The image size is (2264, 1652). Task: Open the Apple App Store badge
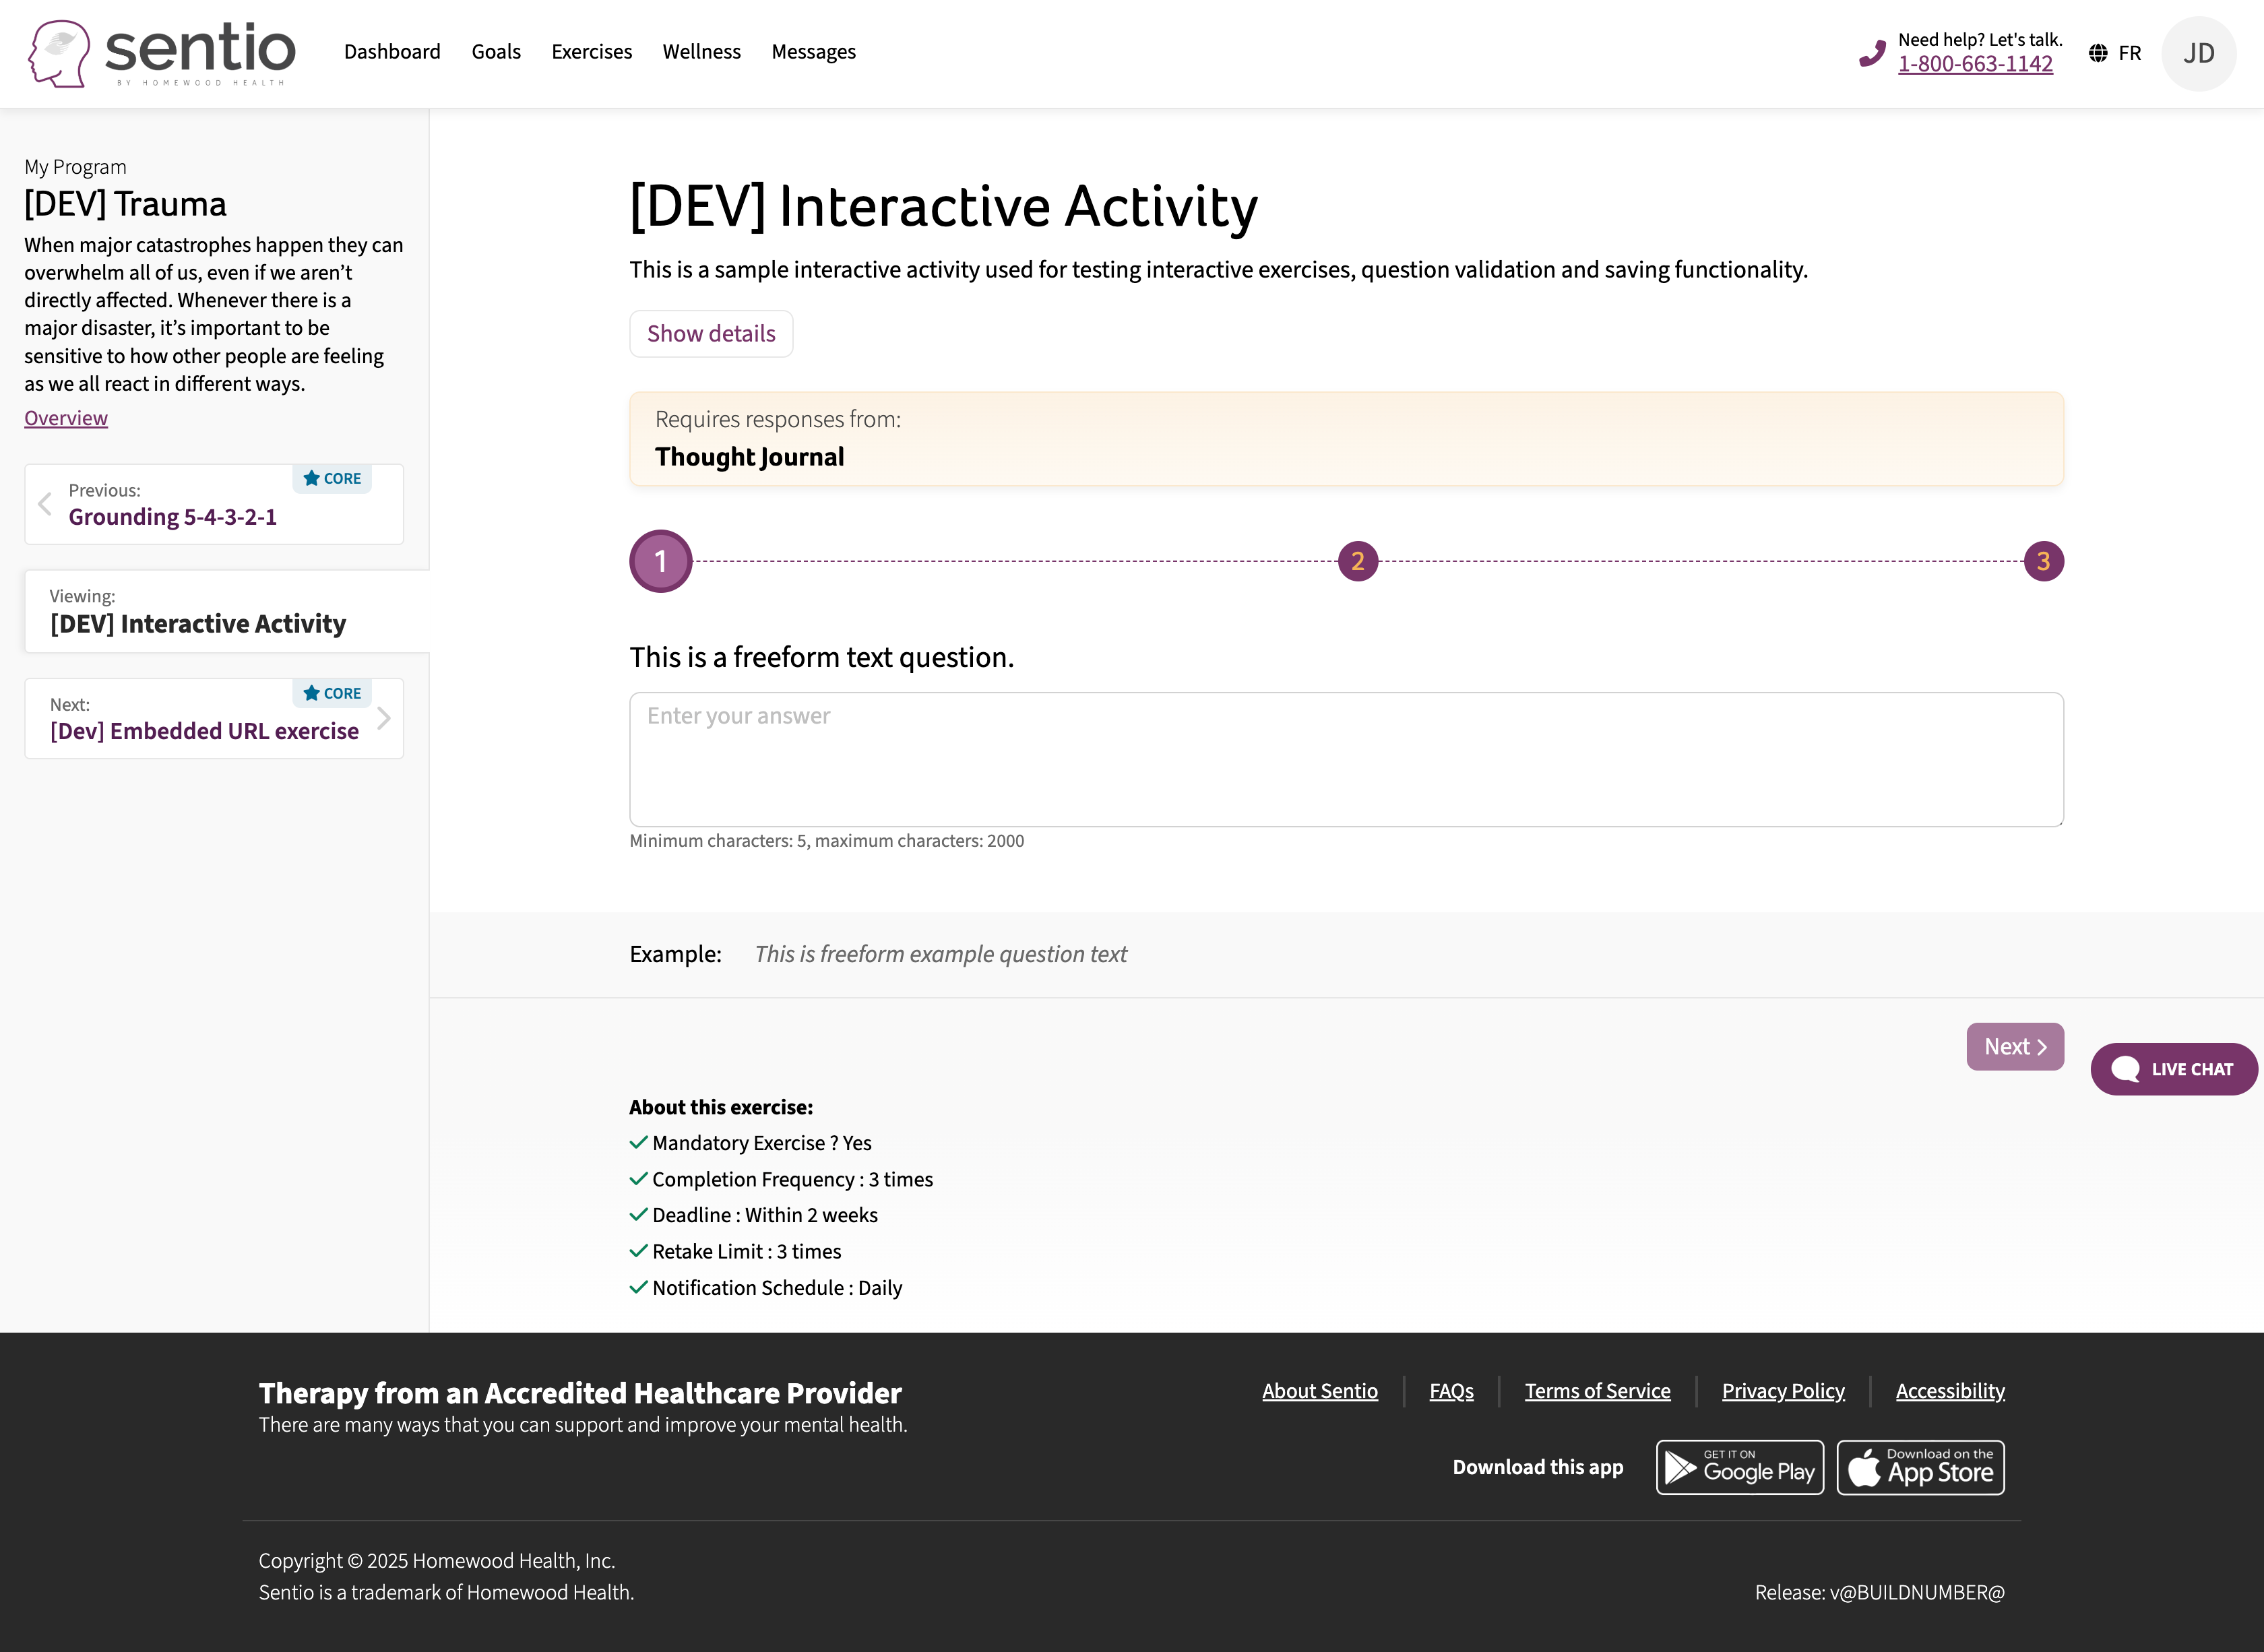point(1920,1467)
